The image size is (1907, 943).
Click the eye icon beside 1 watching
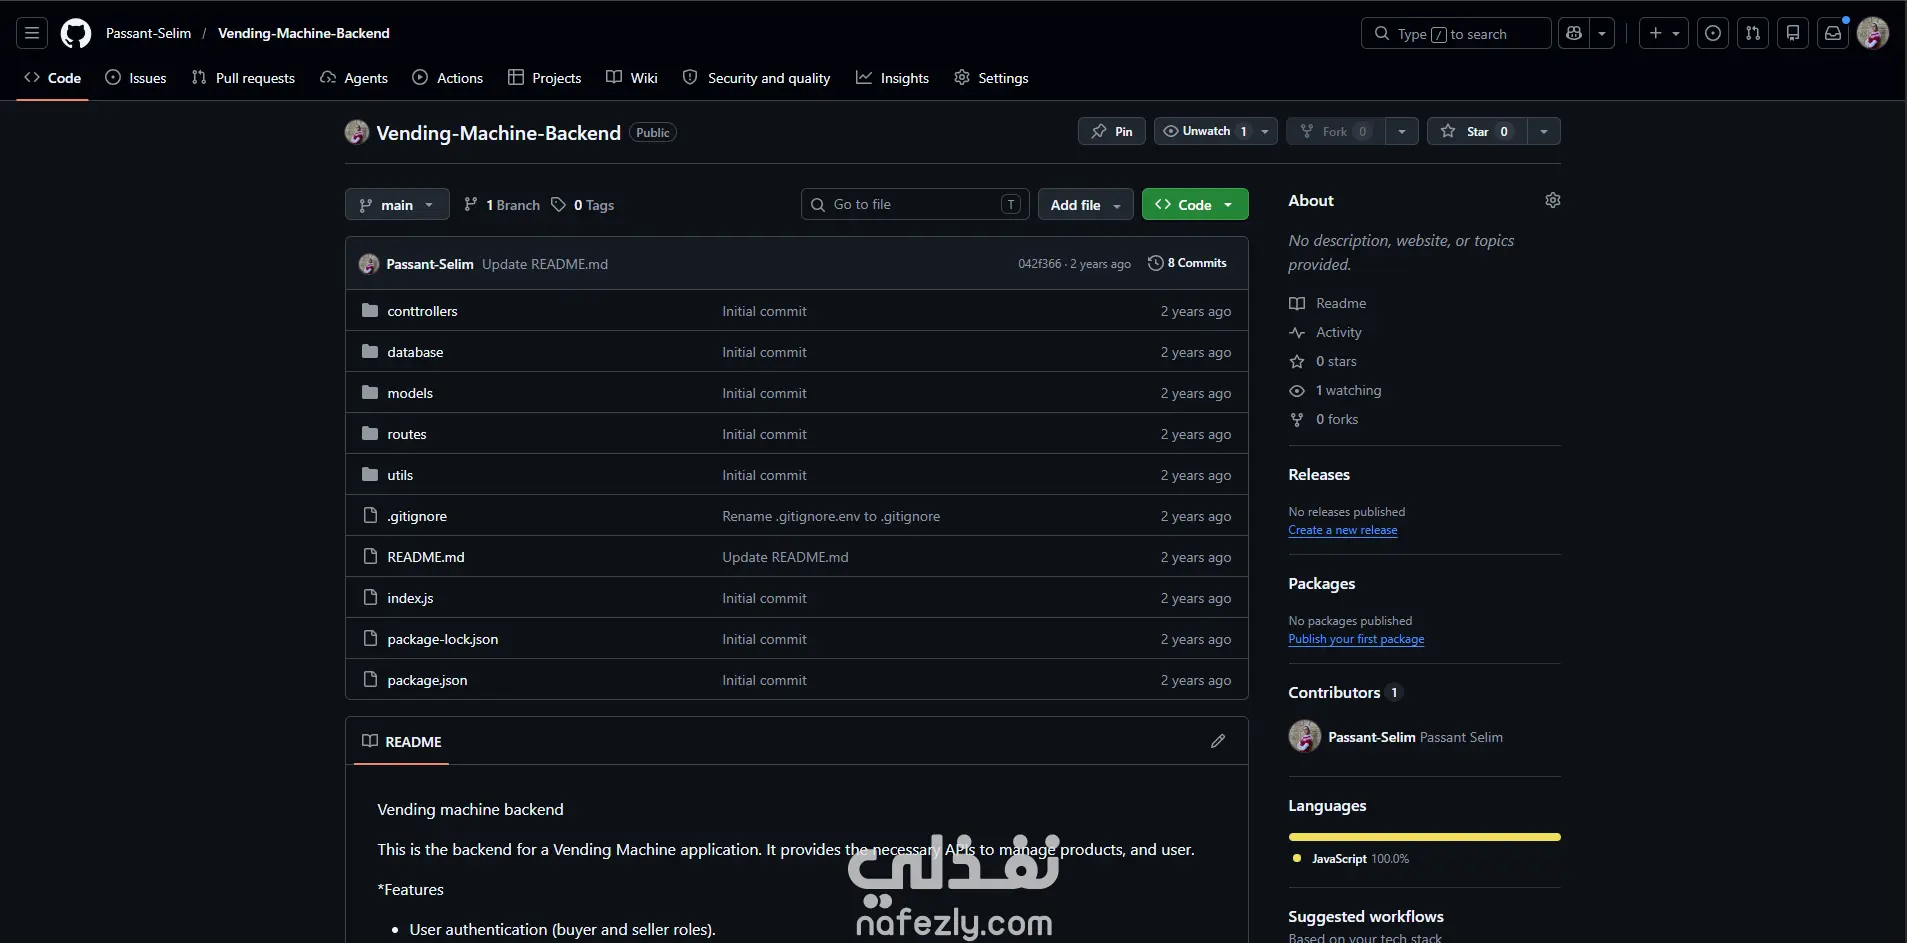(1297, 390)
